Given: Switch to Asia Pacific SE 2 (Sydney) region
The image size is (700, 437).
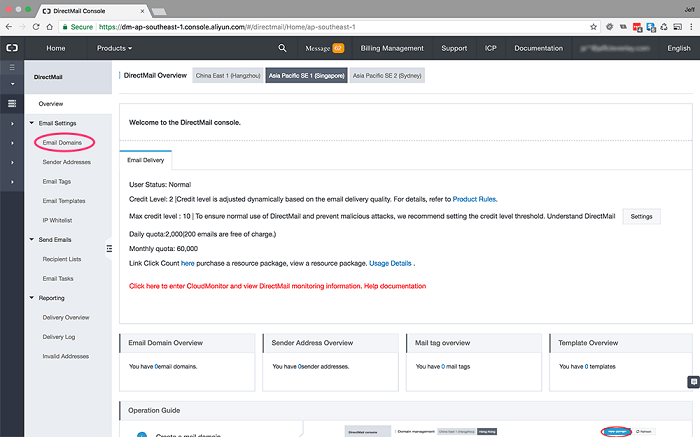Looking at the screenshot, I should click(387, 75).
